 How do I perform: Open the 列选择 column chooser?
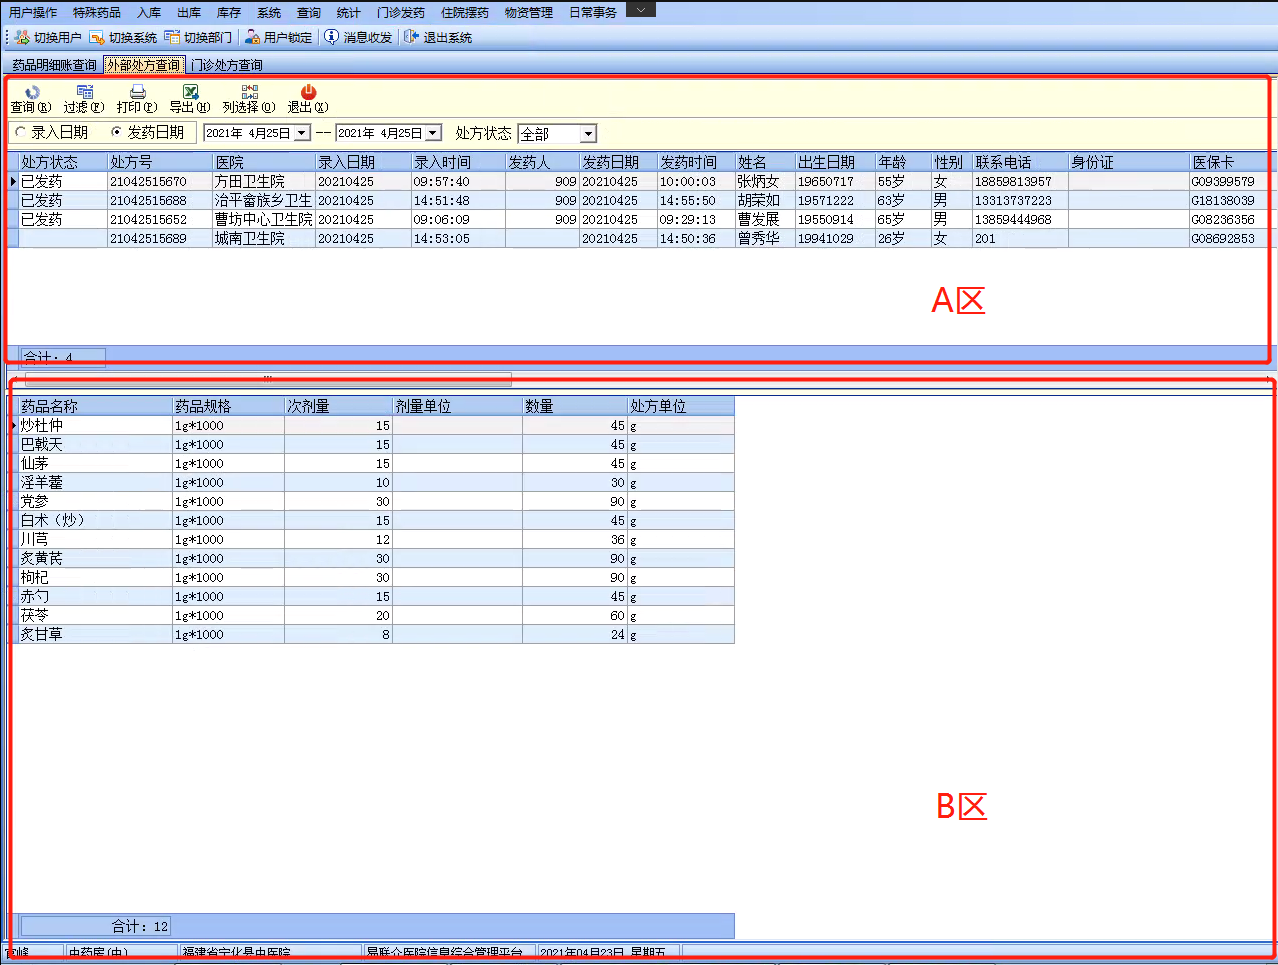249,92
